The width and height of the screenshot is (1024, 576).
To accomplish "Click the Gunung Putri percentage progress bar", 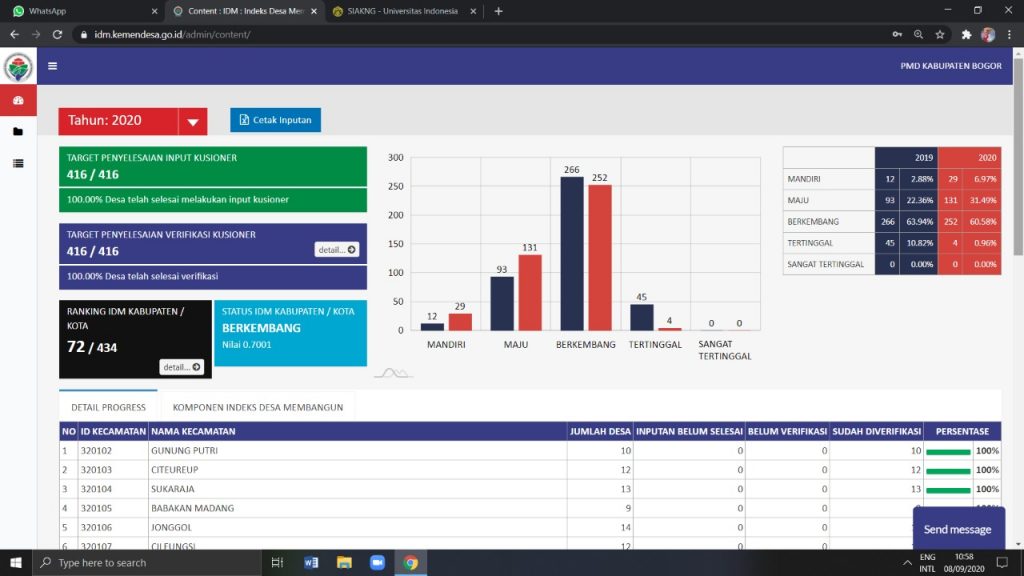I will [x=948, y=452].
